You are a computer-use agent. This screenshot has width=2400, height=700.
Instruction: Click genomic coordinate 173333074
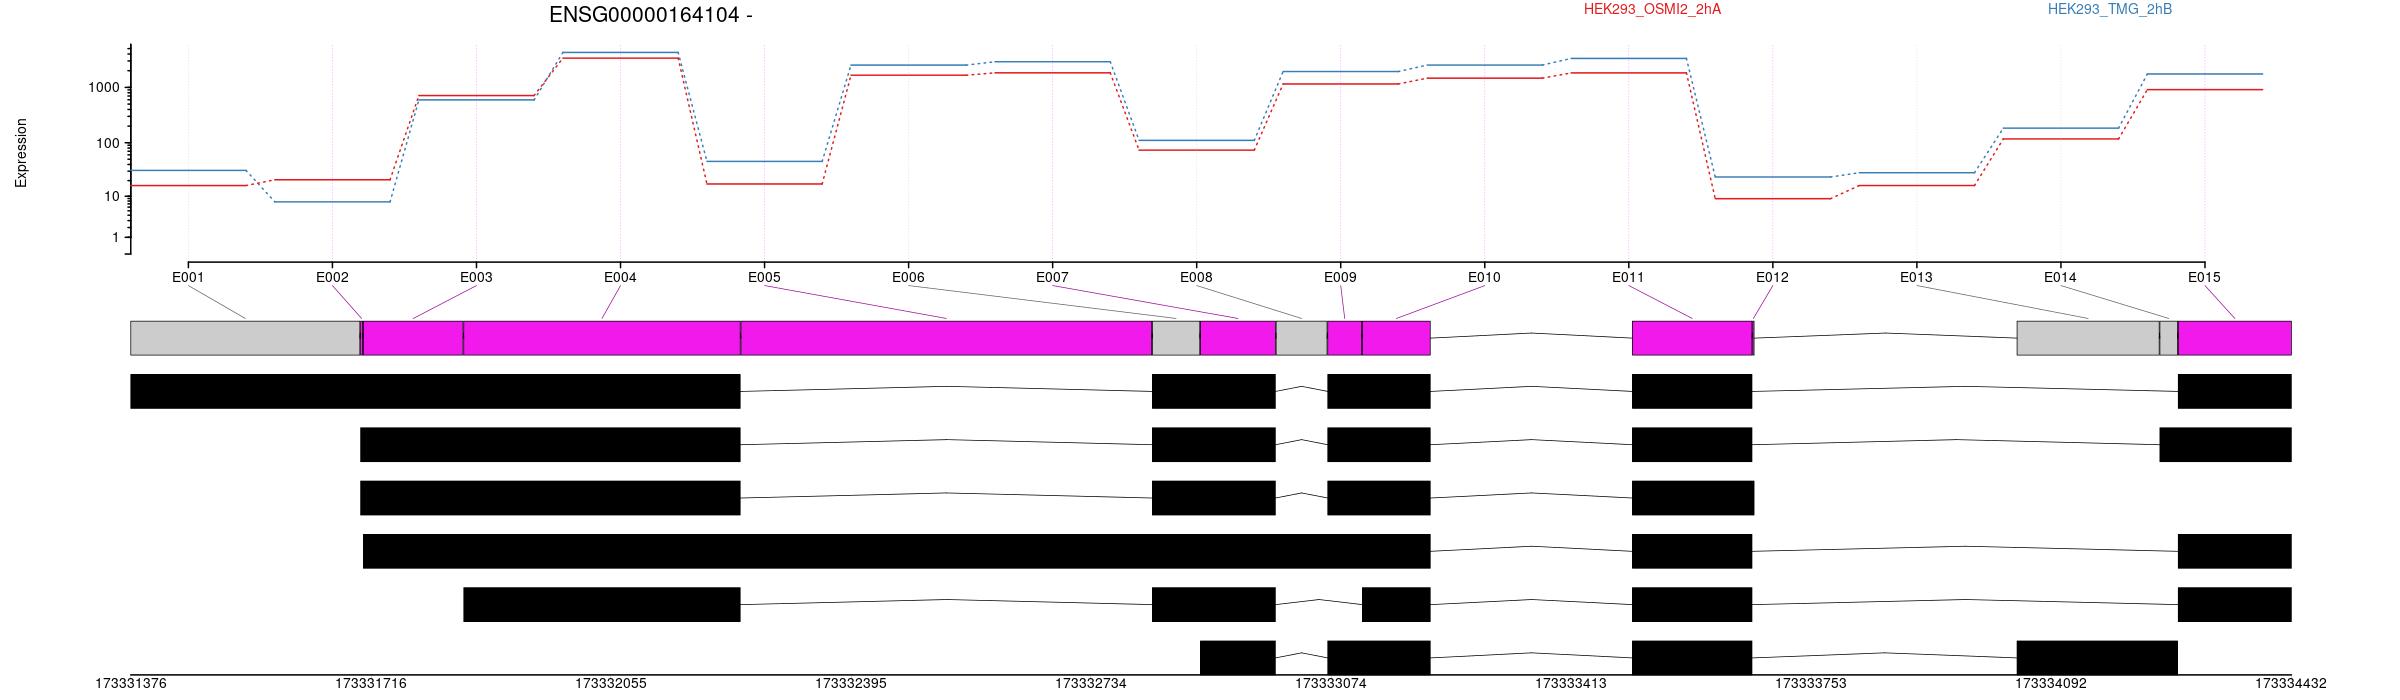click(x=1331, y=684)
